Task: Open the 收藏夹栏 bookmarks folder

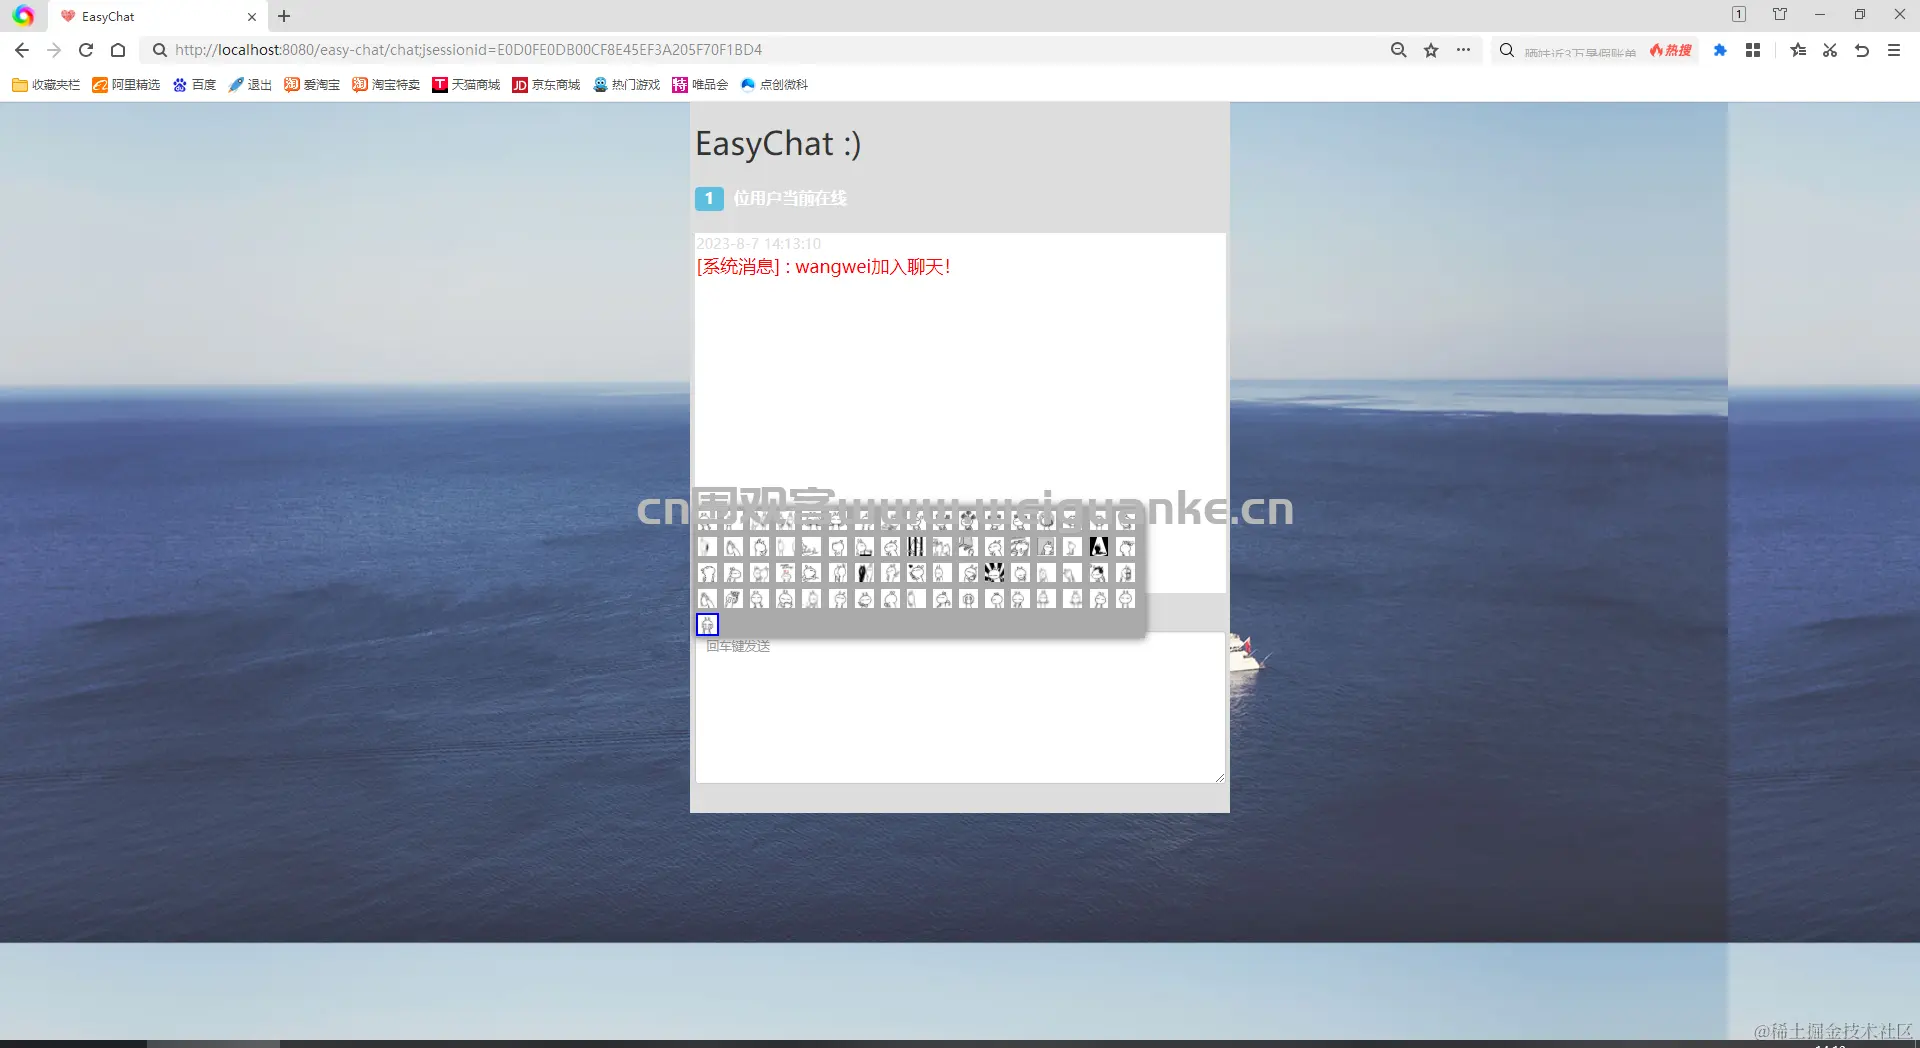Action: coord(46,85)
